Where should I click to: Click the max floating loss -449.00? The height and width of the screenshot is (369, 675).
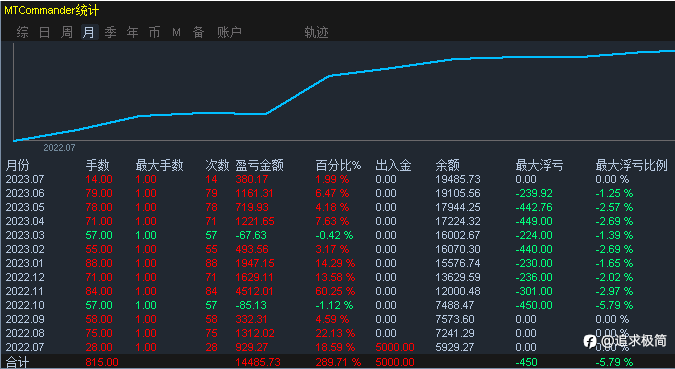point(534,221)
